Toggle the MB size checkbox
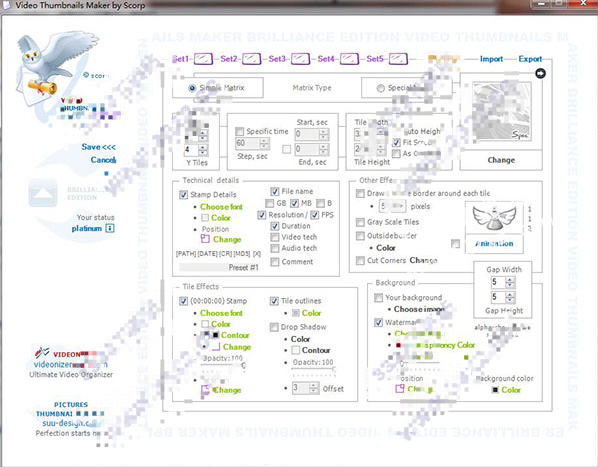This screenshot has width=598, height=467. tap(294, 203)
